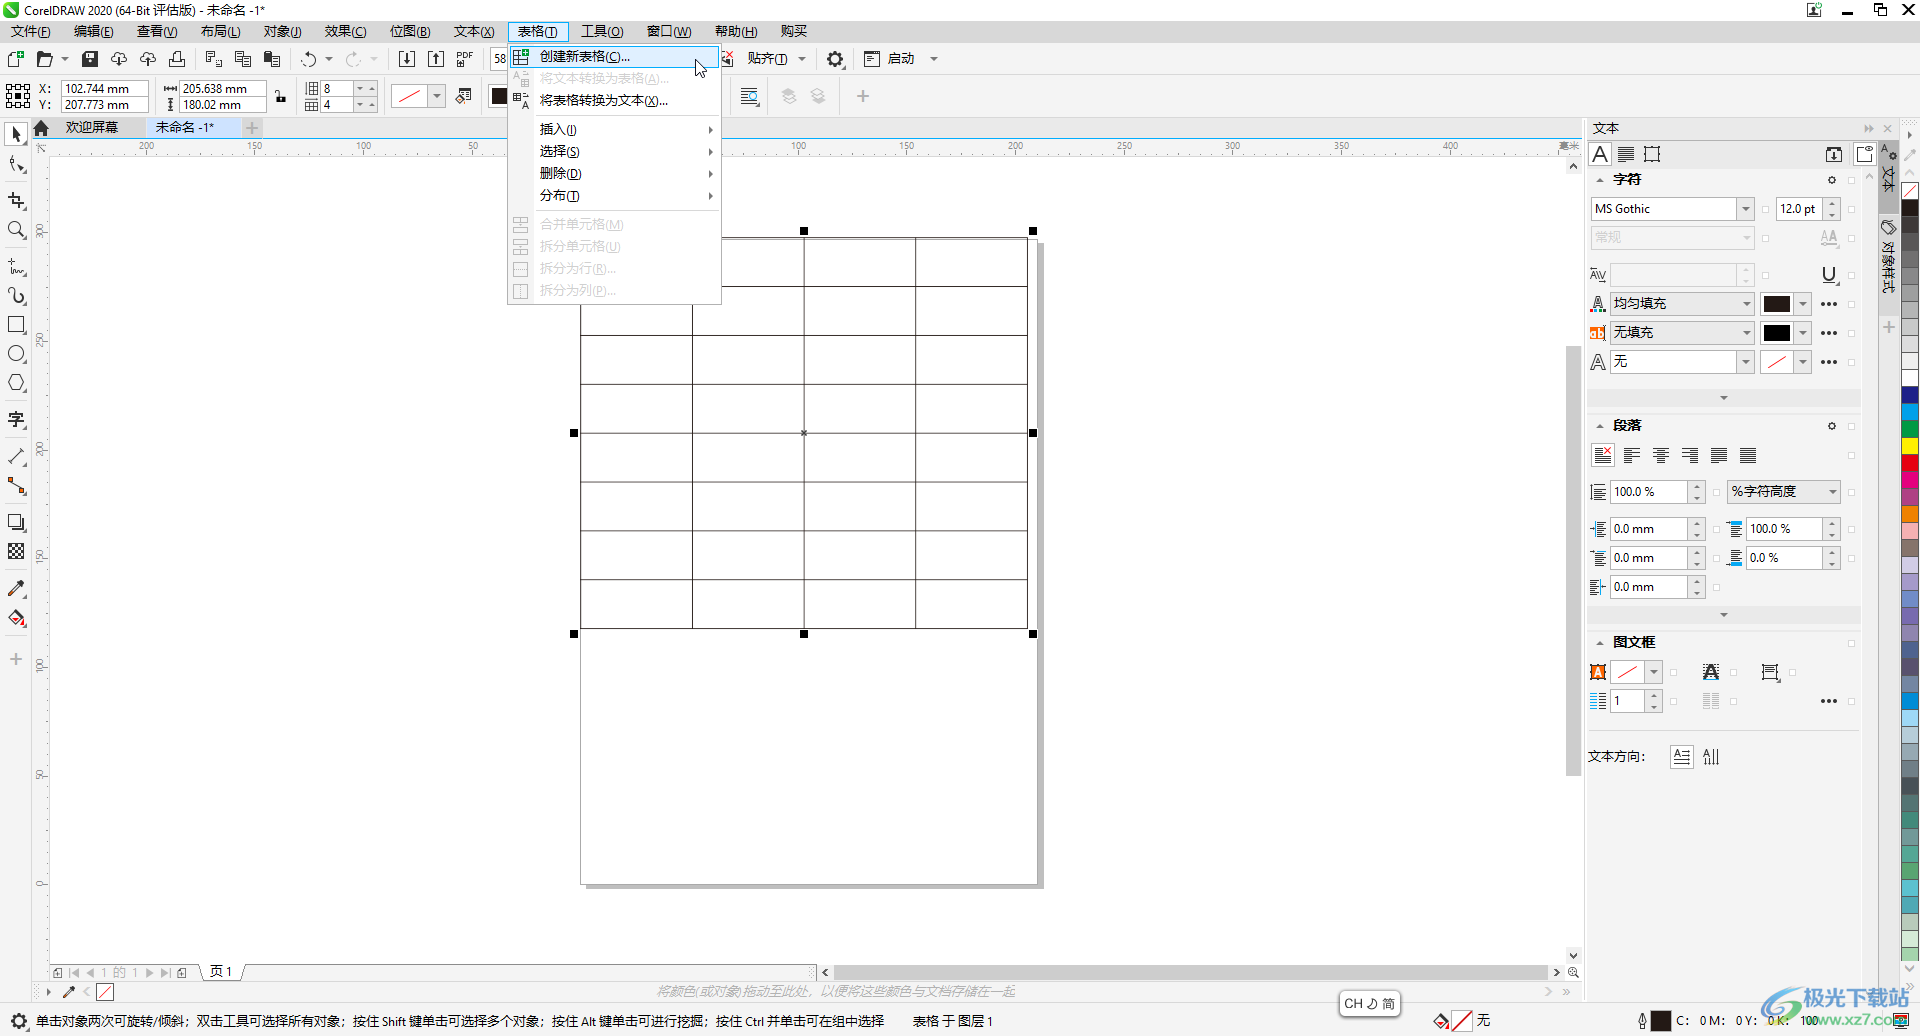Viewport: 1920px width, 1036px height.
Task: Select the Shape edit tool
Action: pyautogui.click(x=16, y=165)
